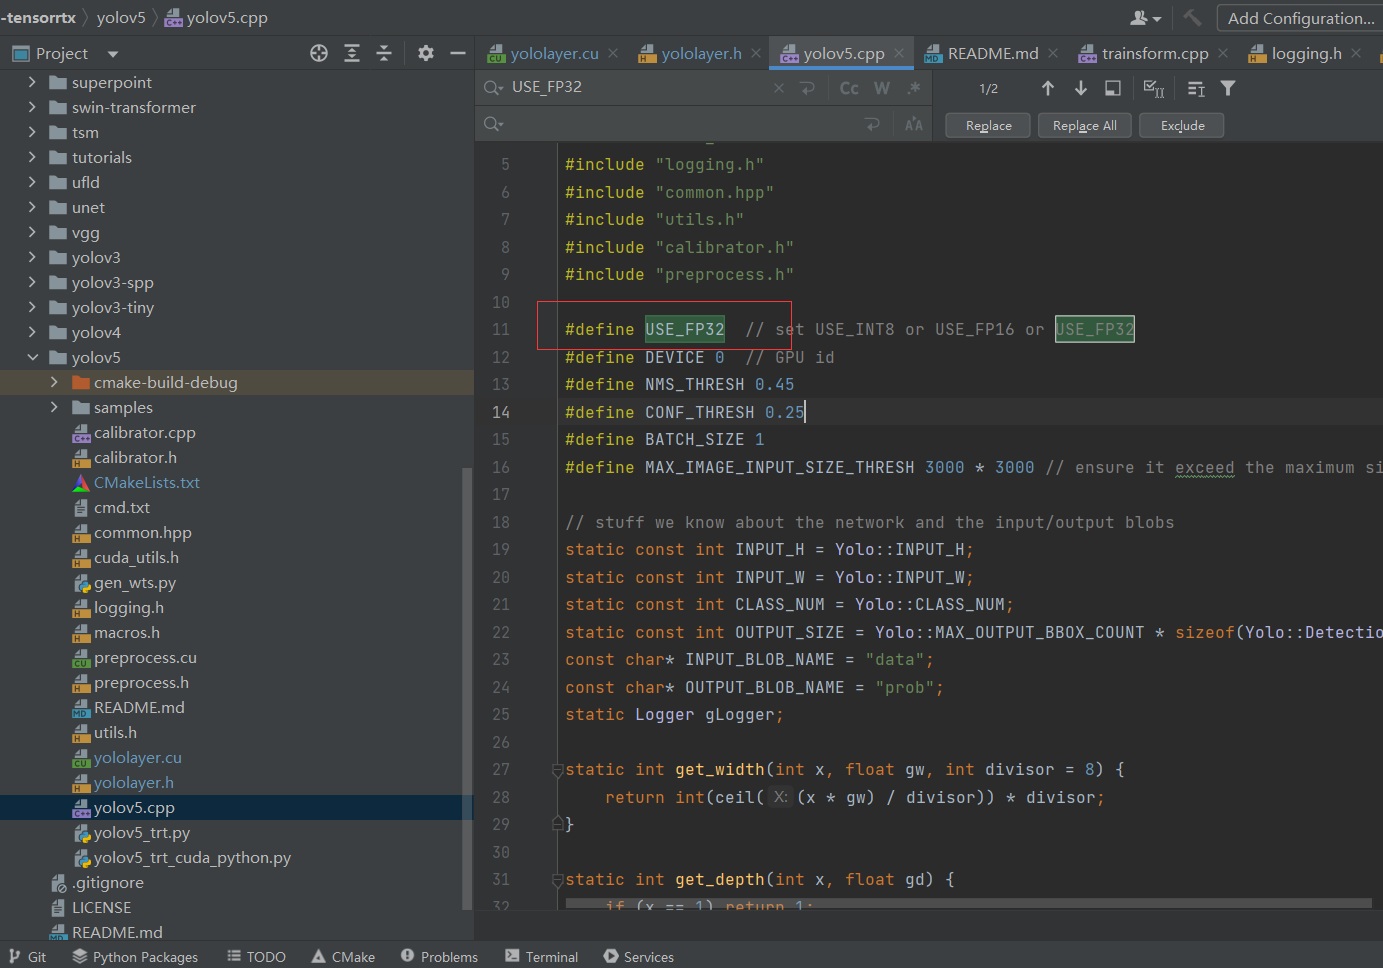
Task: Toggle whole words (W) in search
Action: (881, 88)
